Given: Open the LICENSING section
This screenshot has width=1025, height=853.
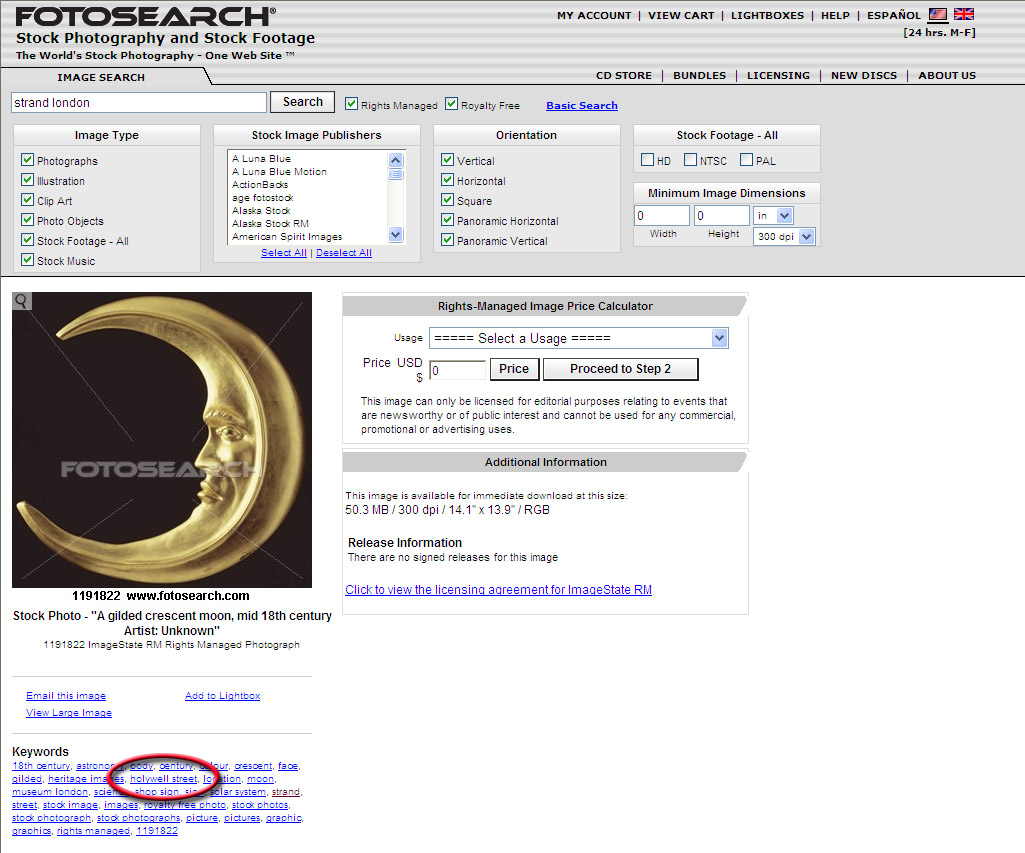Looking at the screenshot, I should click(779, 75).
